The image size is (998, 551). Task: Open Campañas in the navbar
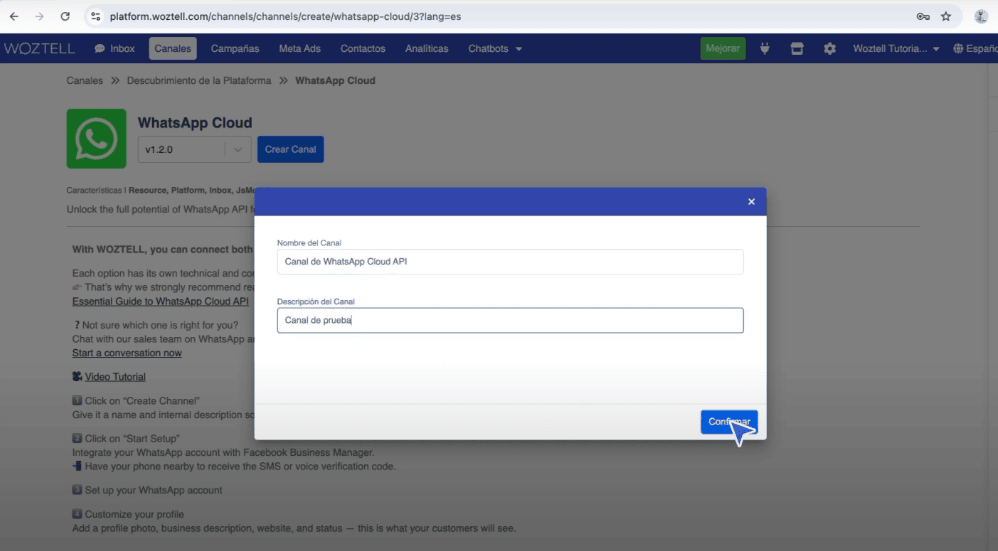[235, 48]
